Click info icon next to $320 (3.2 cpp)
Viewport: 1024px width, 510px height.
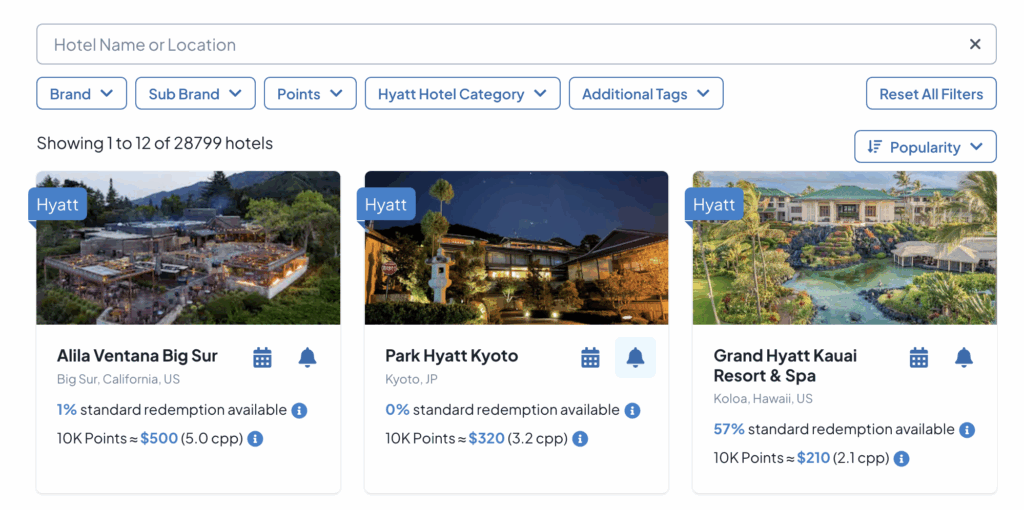(x=580, y=438)
